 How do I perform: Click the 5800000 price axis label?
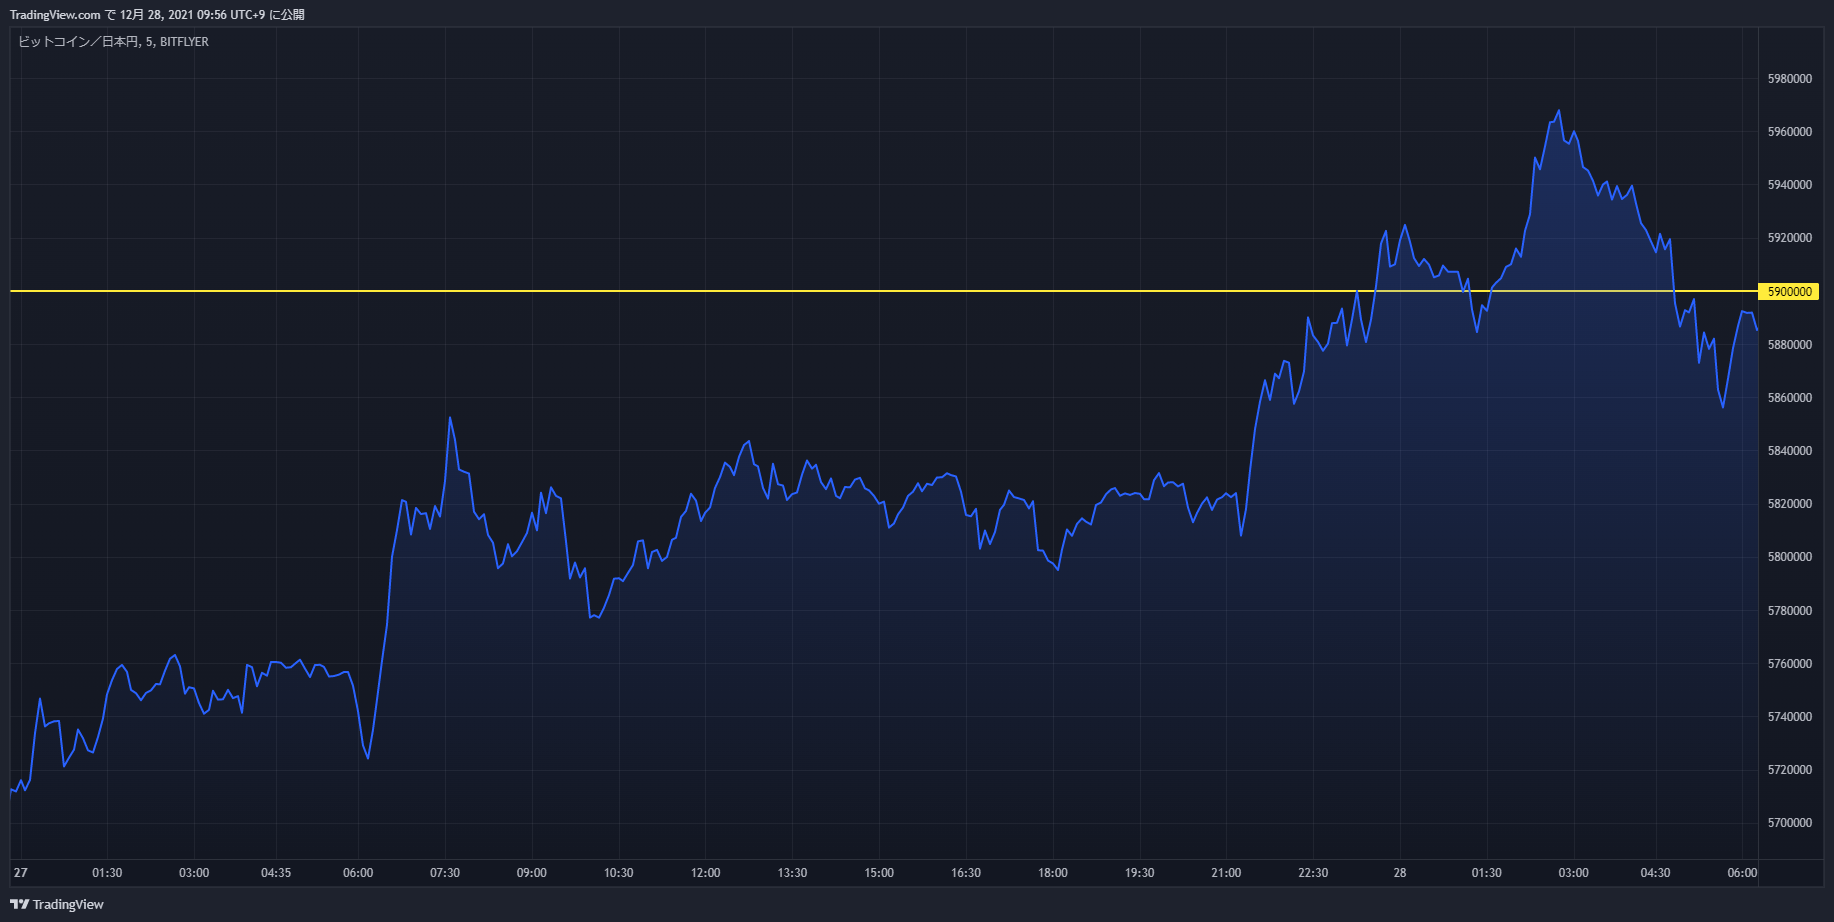point(1790,557)
